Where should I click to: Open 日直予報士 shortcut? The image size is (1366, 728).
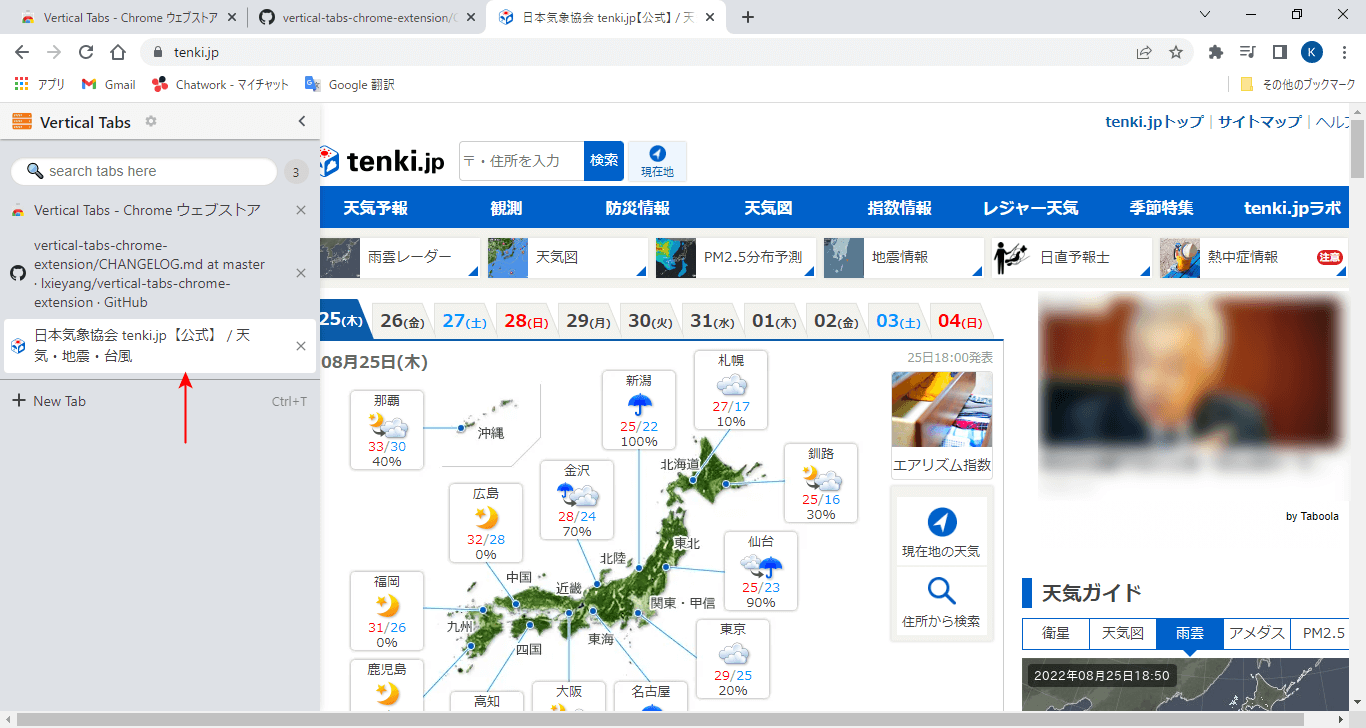click(1071, 257)
